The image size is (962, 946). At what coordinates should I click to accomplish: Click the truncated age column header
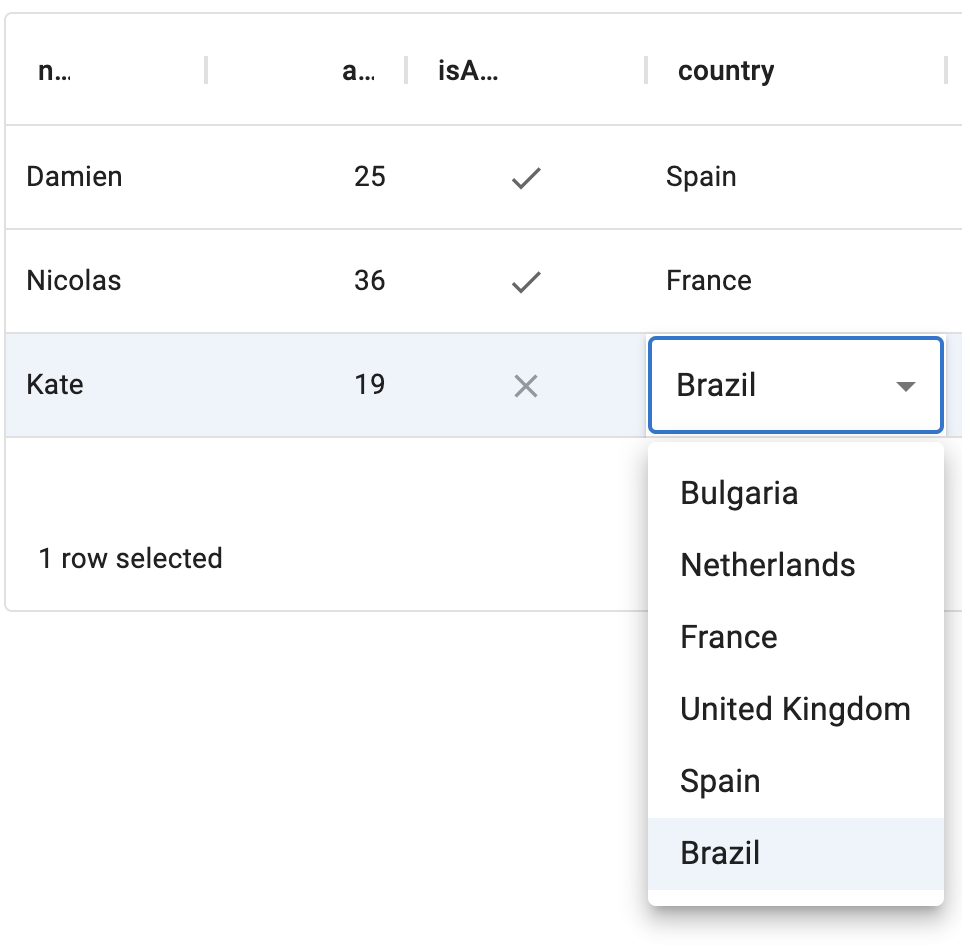coord(358,71)
